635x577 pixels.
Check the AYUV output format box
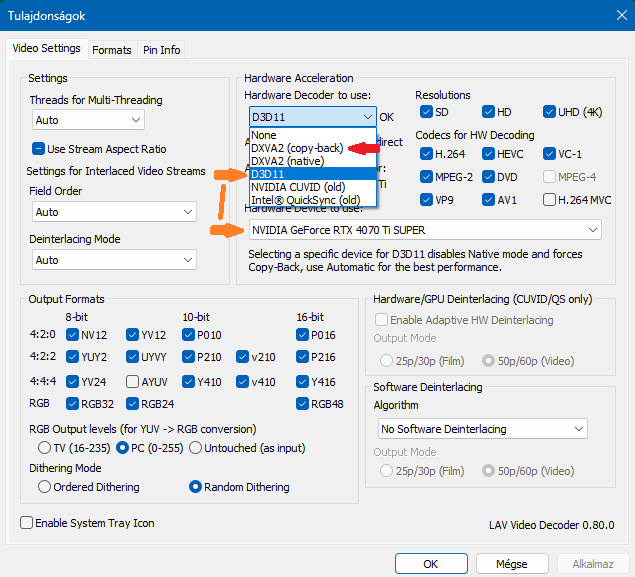coord(133,382)
